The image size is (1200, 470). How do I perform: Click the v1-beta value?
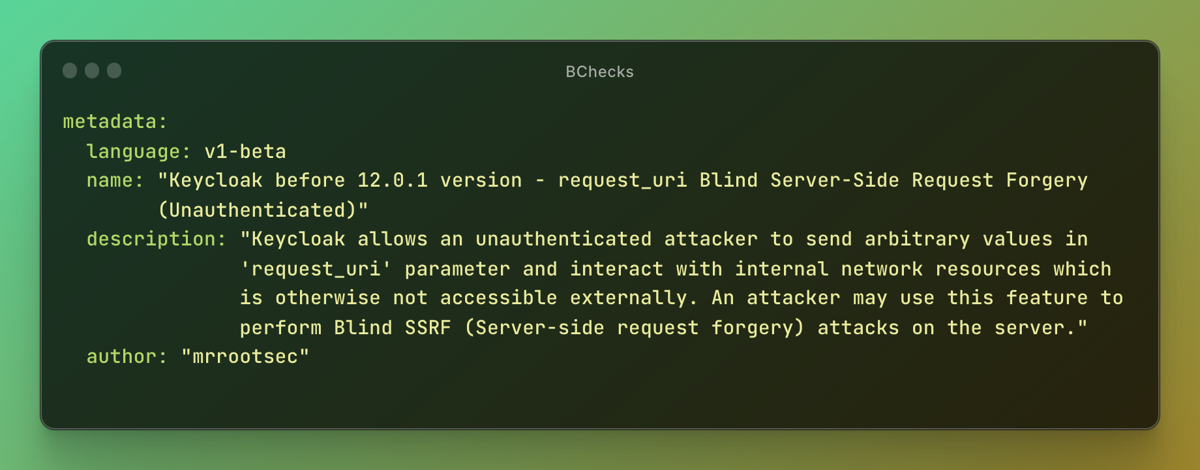coord(245,152)
